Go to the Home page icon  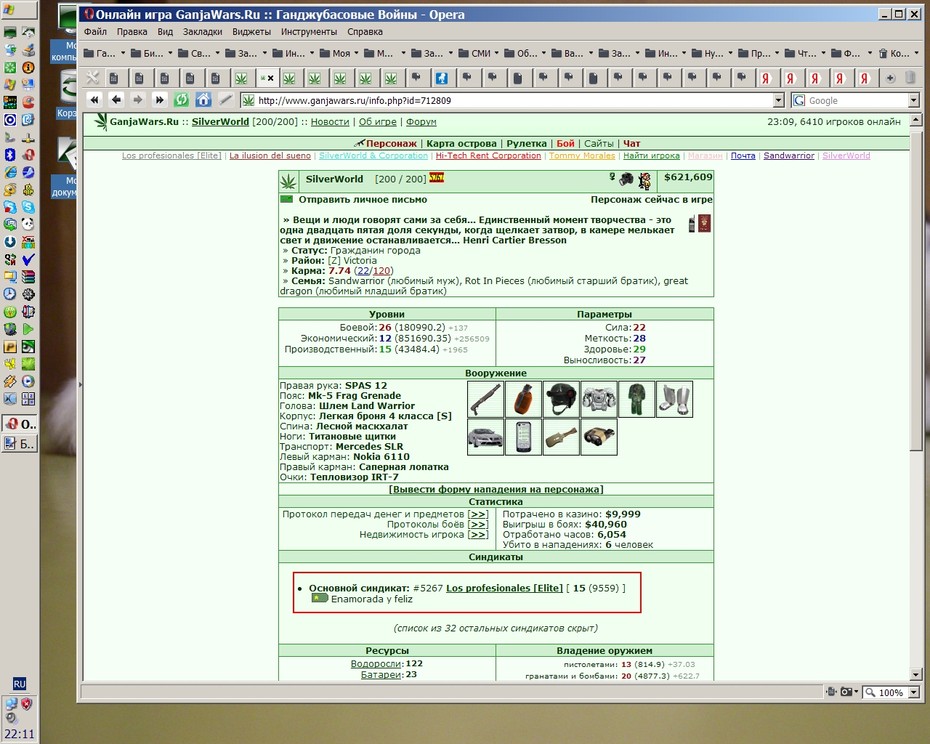(x=203, y=100)
